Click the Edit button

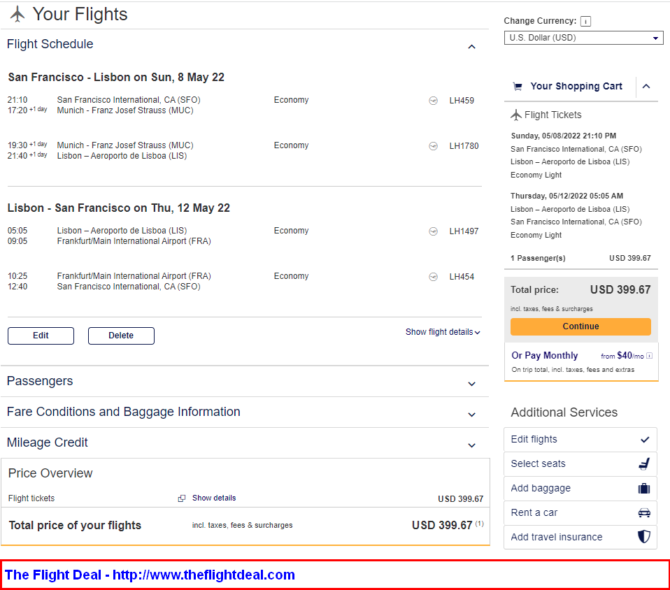tap(41, 336)
